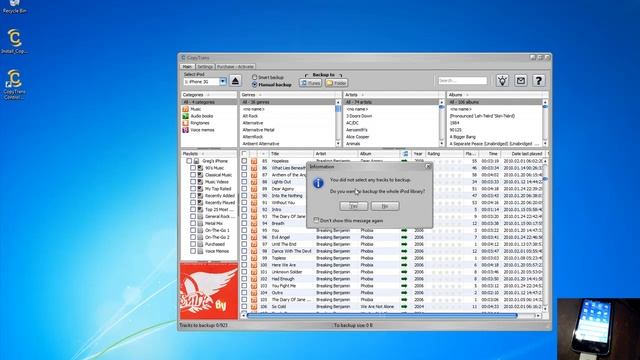The image size is (640, 360).
Task: Click the Genres list scroll-down arrow
Action: (x=338, y=144)
